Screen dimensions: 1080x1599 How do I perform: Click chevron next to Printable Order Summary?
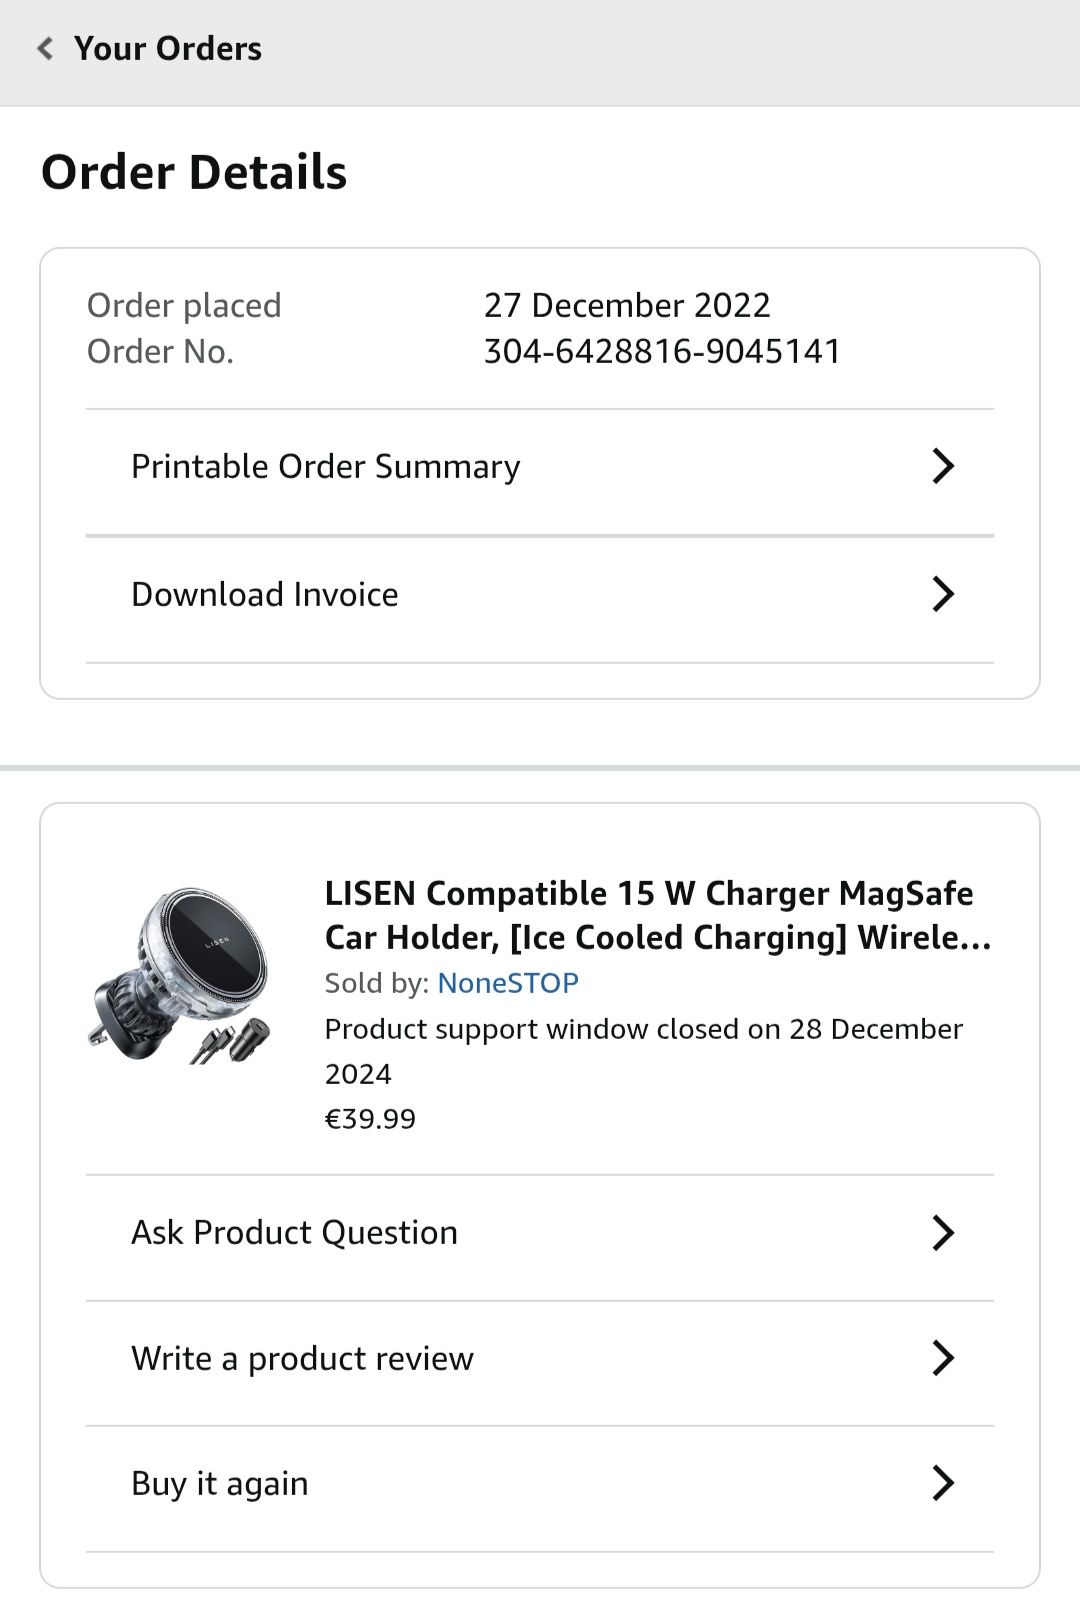click(943, 466)
